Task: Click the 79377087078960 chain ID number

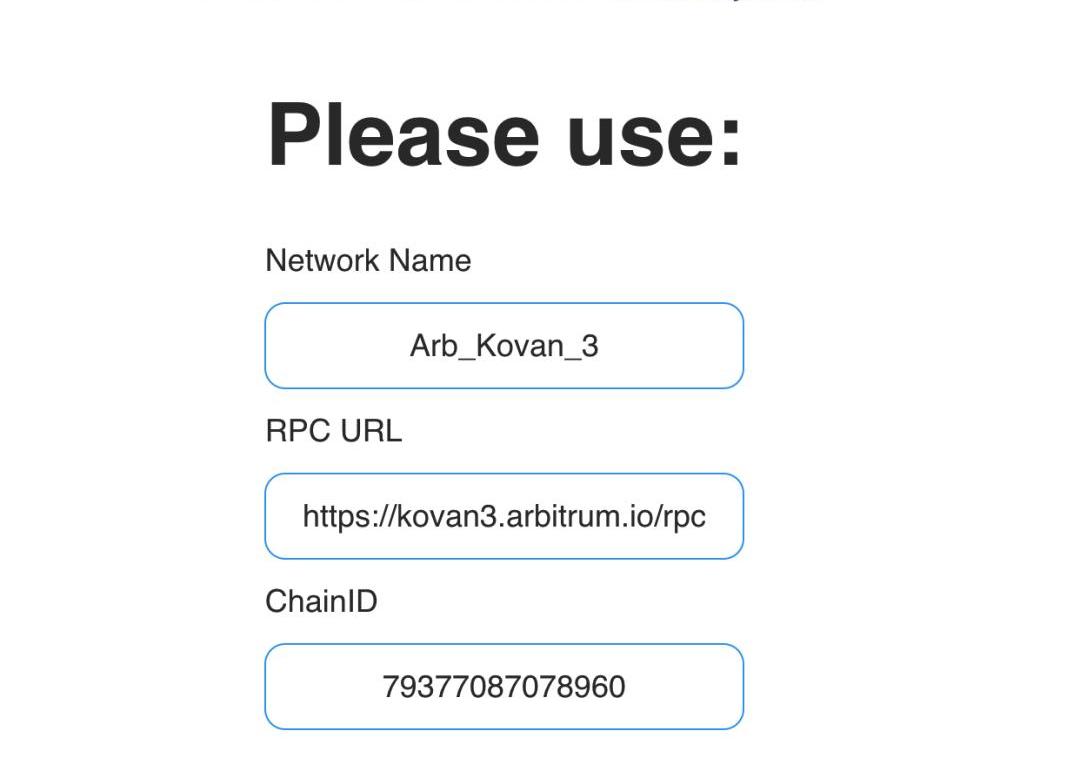Action: pos(504,687)
